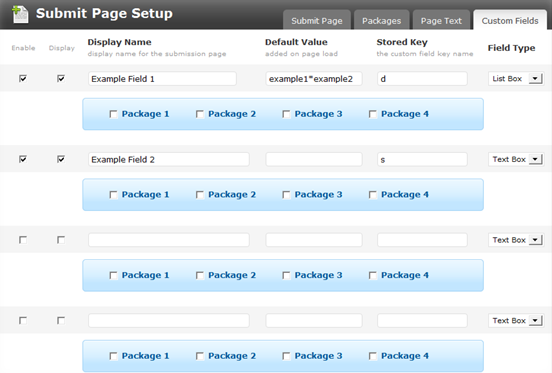Click the Submit Page Setup page icon
The width and height of the screenshot is (552, 373).
(20, 14)
